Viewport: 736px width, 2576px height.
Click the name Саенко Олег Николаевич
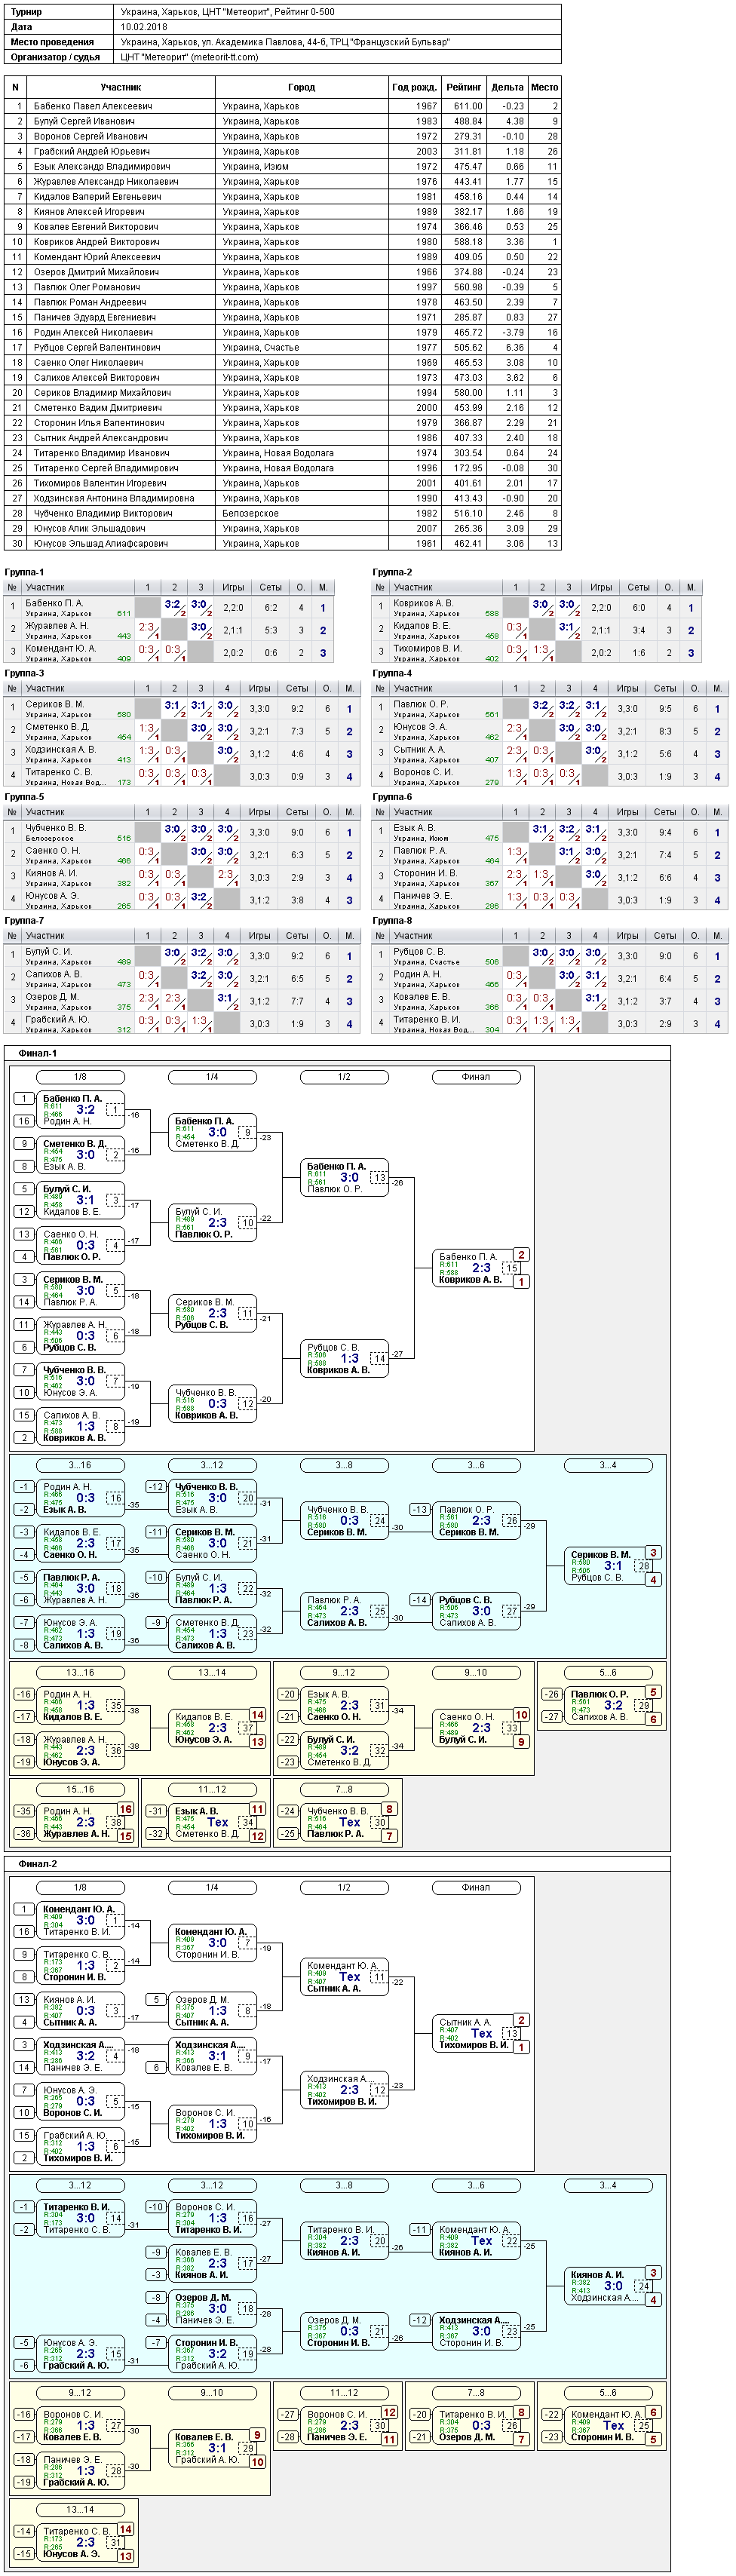click(88, 362)
